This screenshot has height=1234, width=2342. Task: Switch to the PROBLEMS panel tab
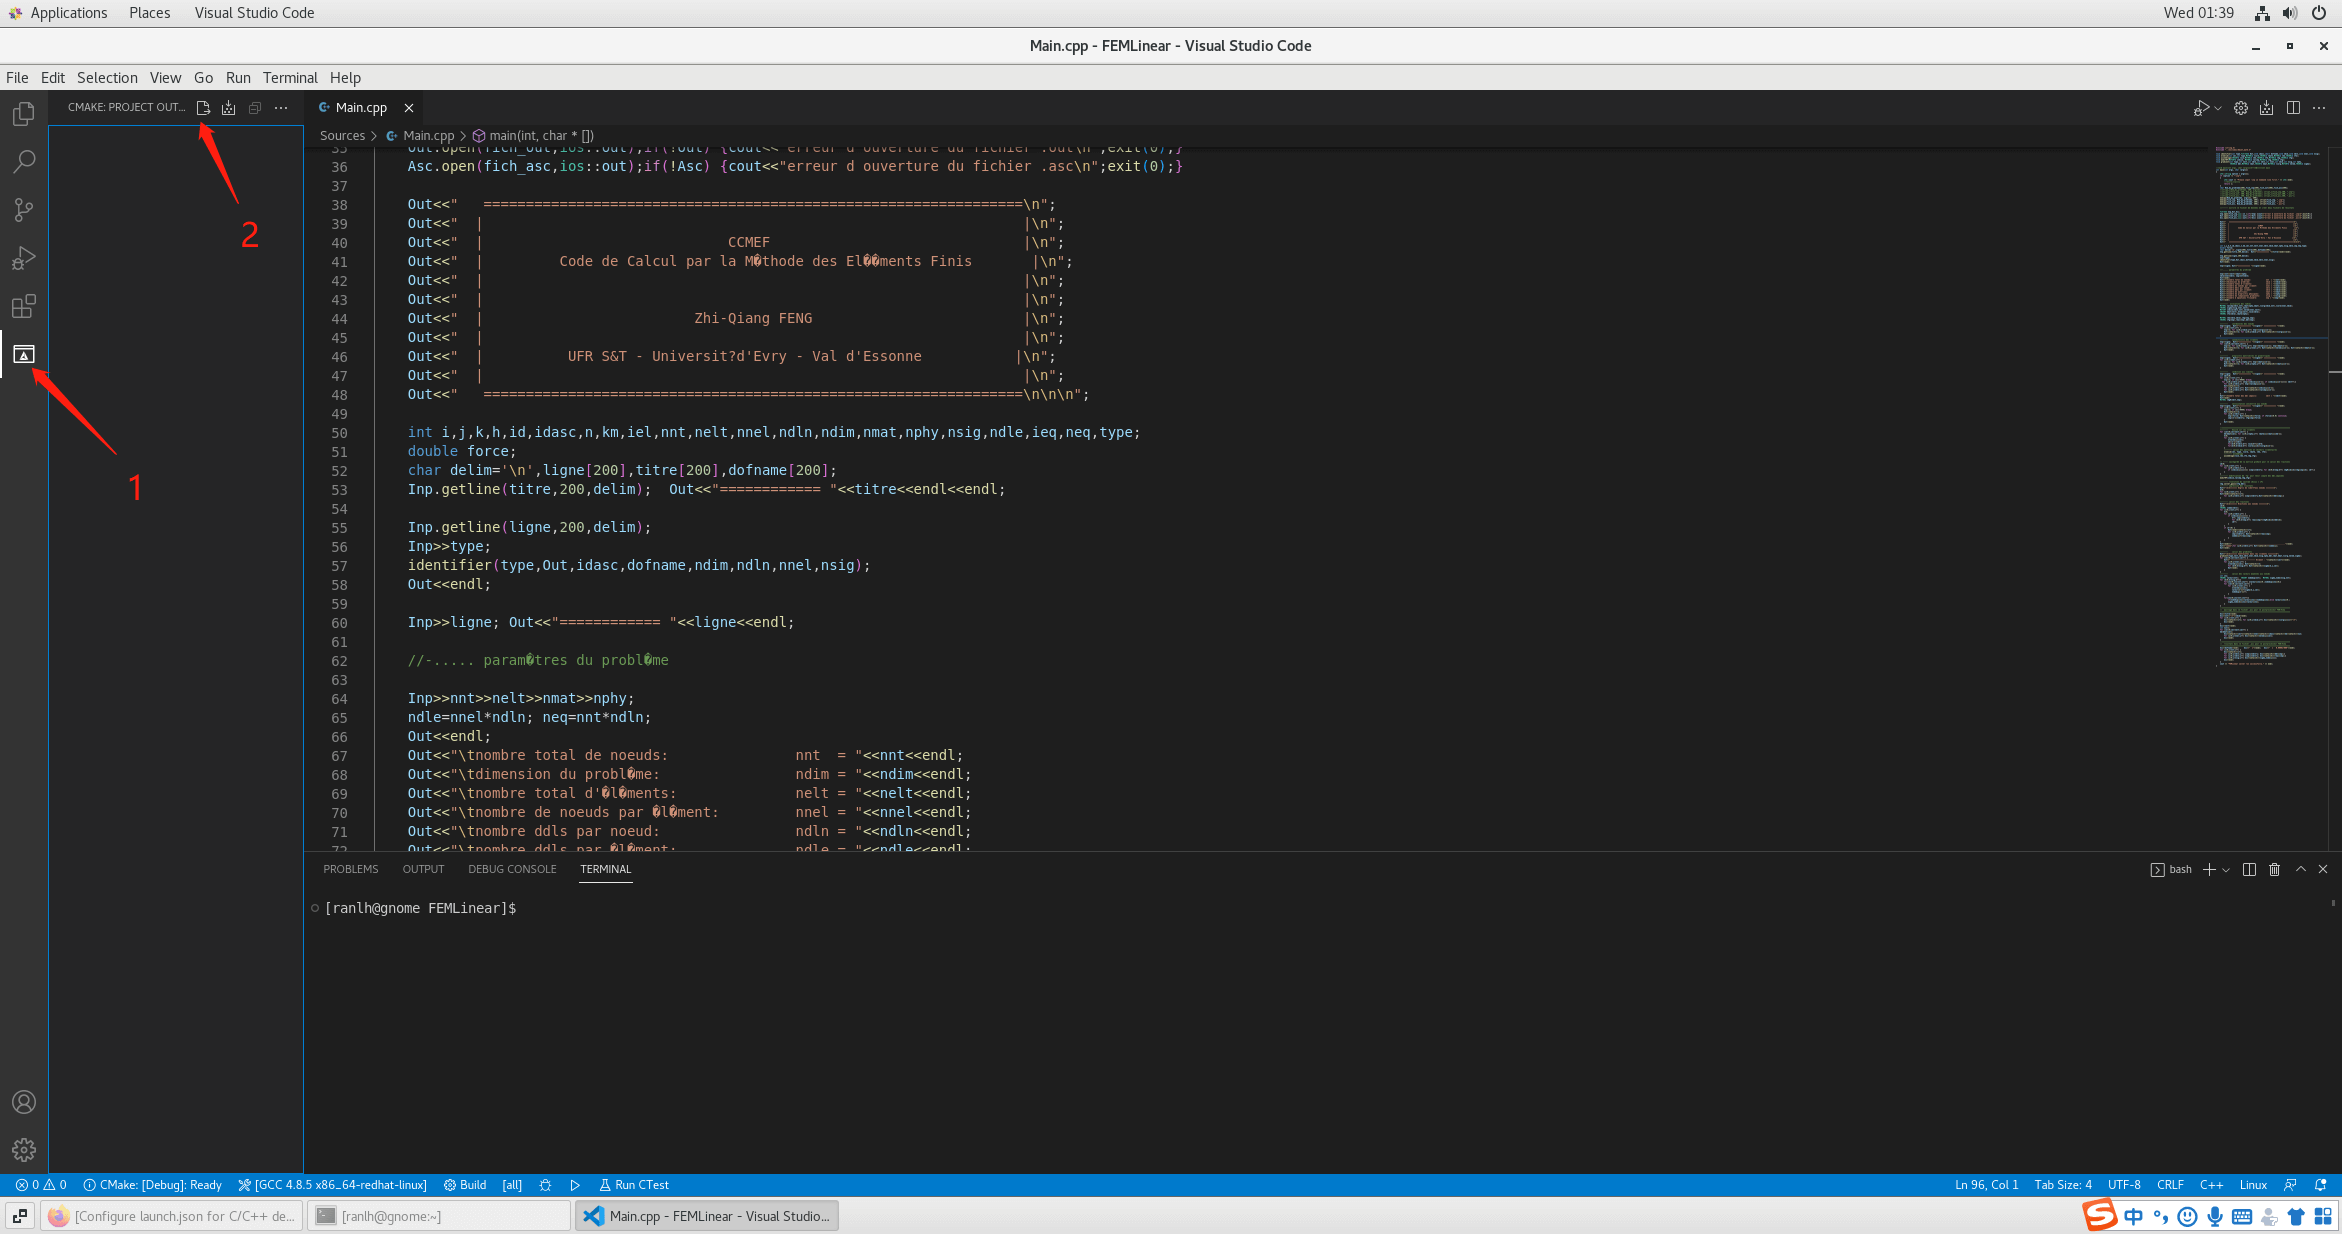pos(351,869)
